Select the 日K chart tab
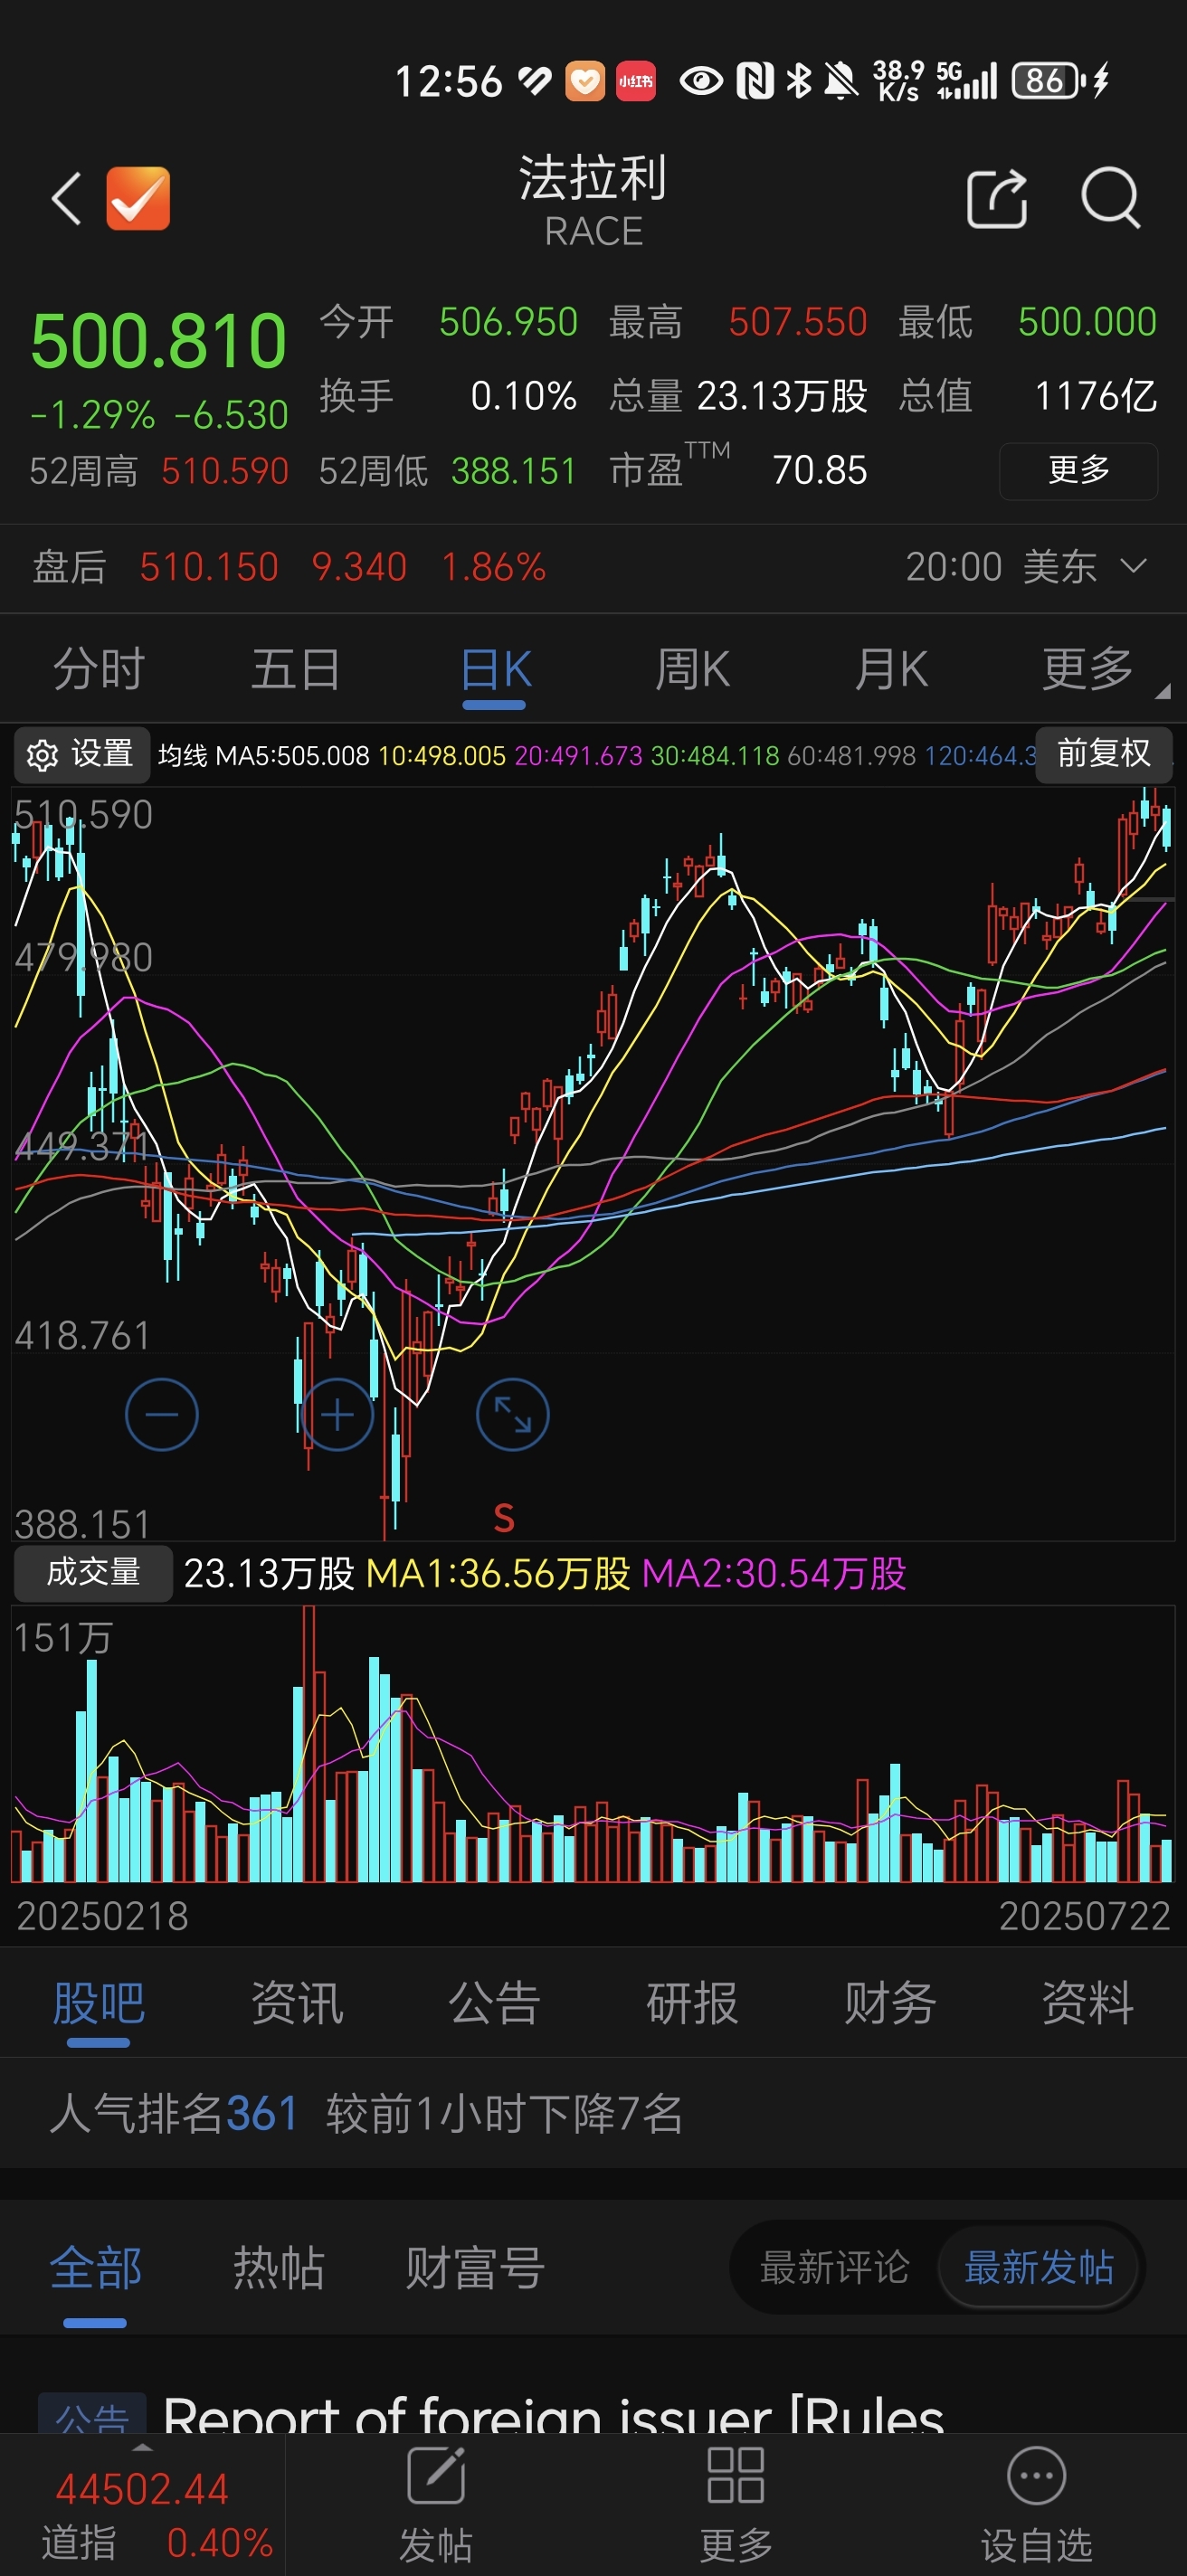 495,669
